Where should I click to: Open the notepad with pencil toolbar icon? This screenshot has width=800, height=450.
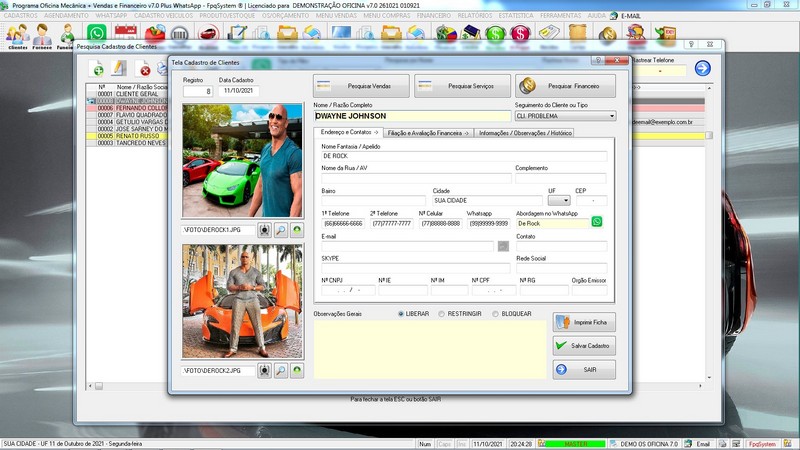pos(237,34)
